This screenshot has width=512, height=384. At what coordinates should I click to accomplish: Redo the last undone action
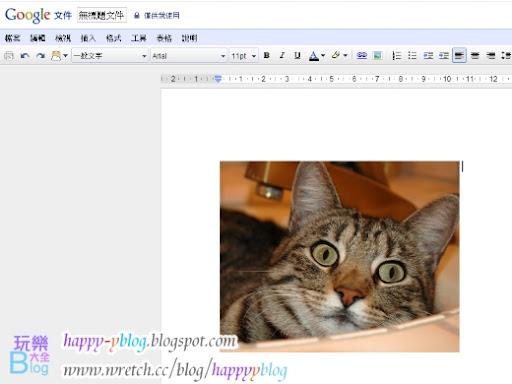tap(41, 56)
